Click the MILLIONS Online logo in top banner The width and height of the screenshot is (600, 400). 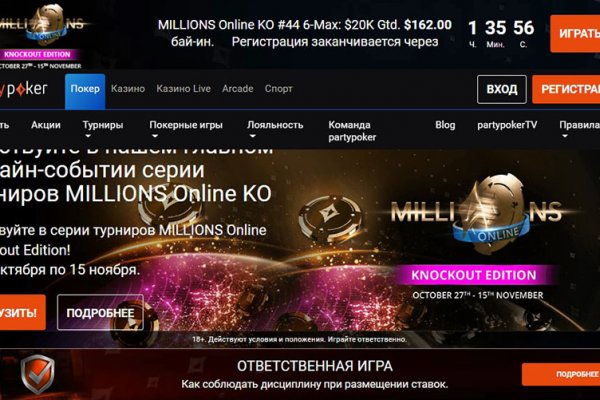pyautogui.click(x=41, y=36)
